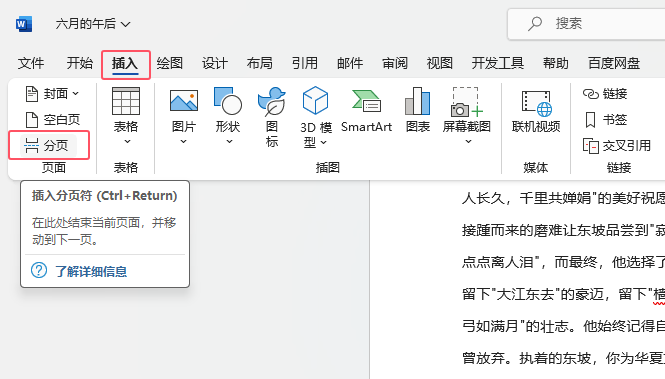
Task: Open the 百度网盘 tab
Action: coord(614,63)
